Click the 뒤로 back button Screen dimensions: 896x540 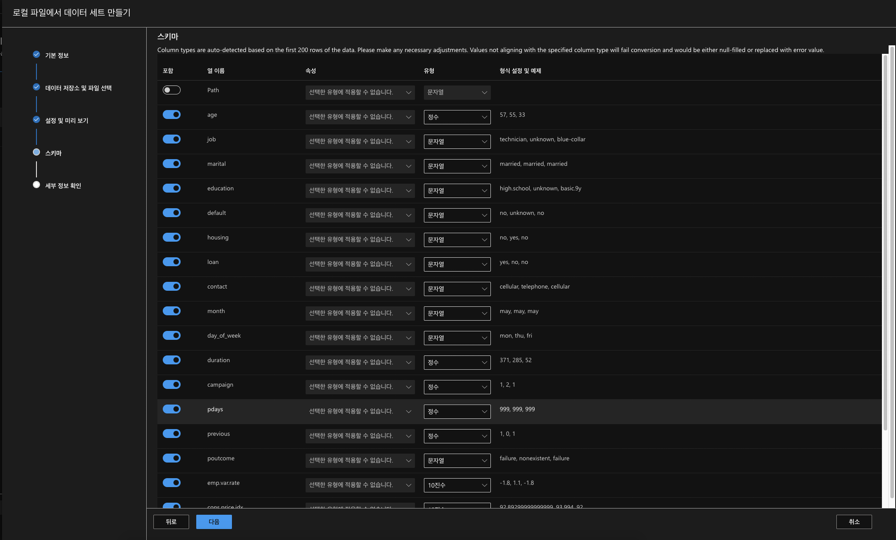[x=171, y=522]
